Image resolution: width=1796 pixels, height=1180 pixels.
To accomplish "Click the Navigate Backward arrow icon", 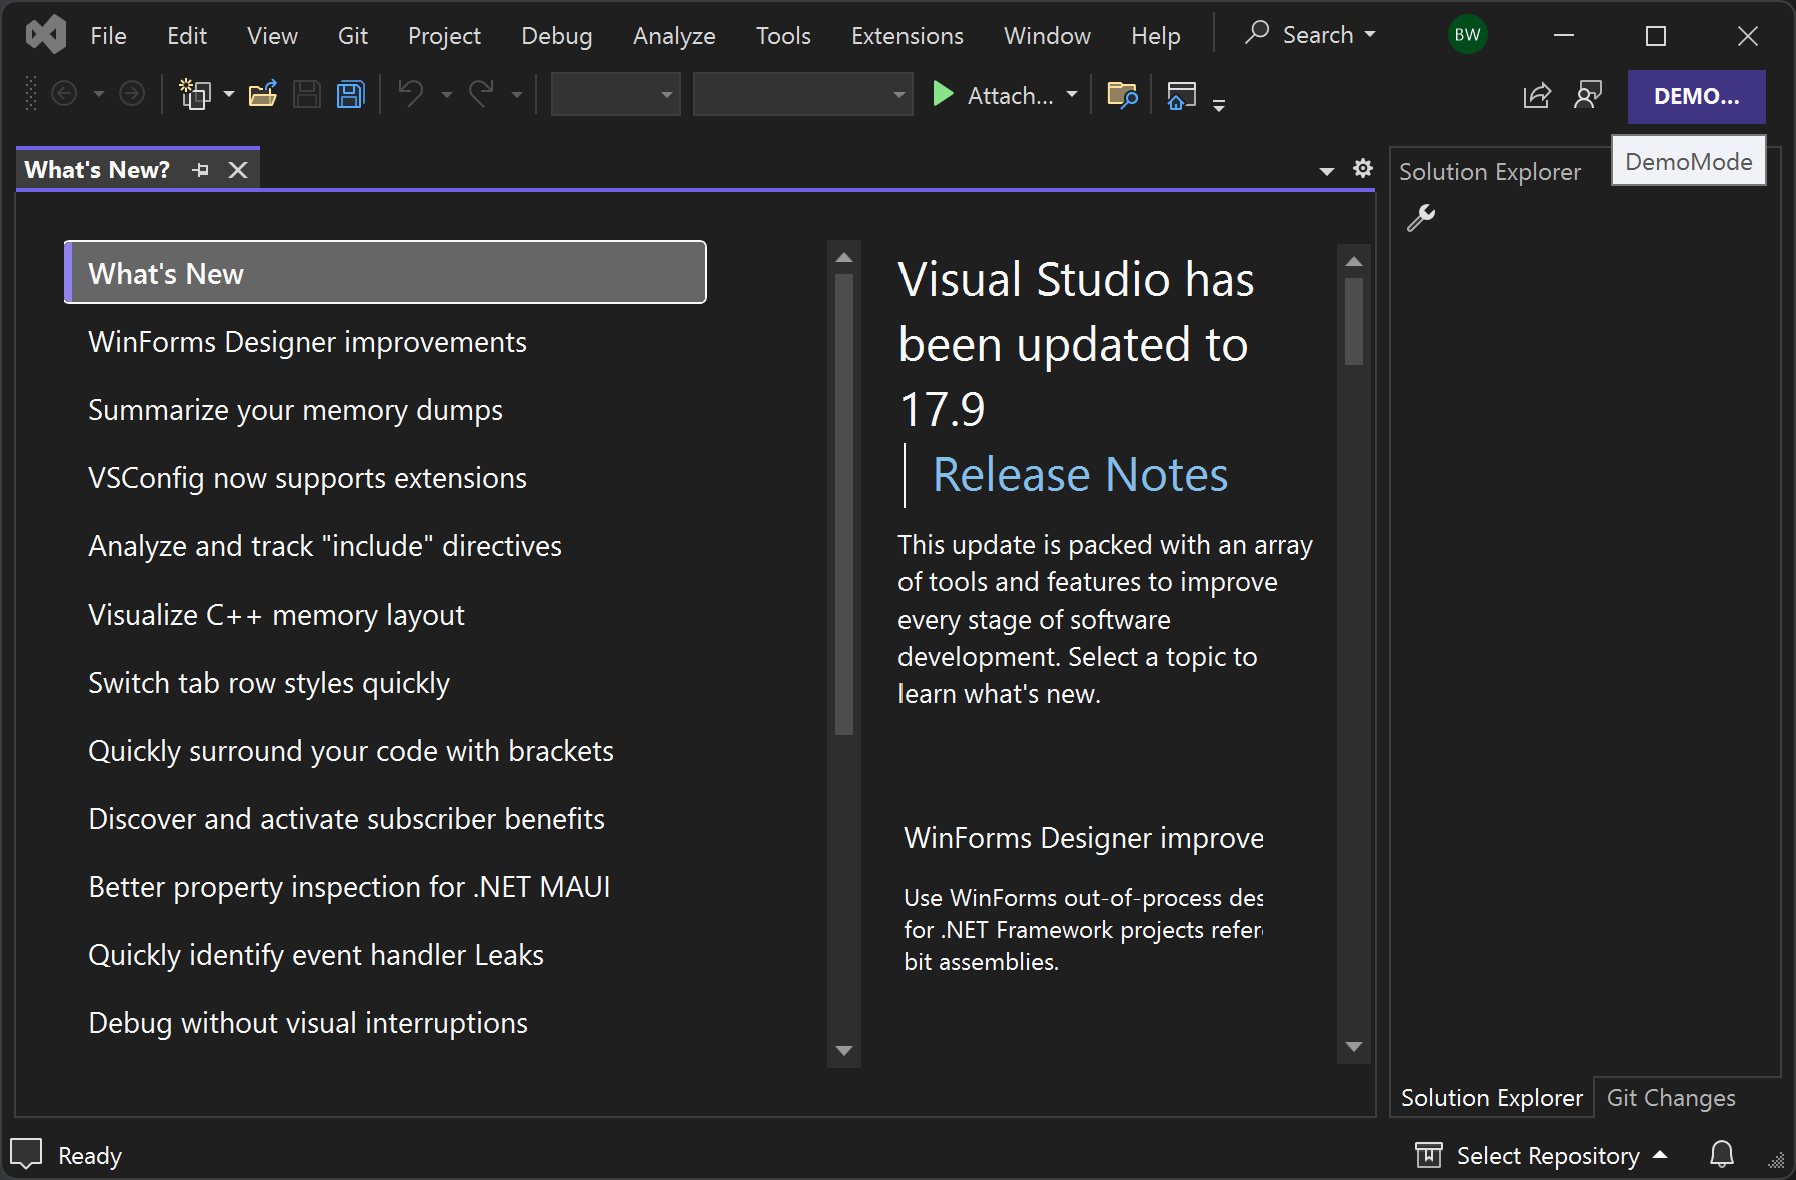I will tap(64, 94).
